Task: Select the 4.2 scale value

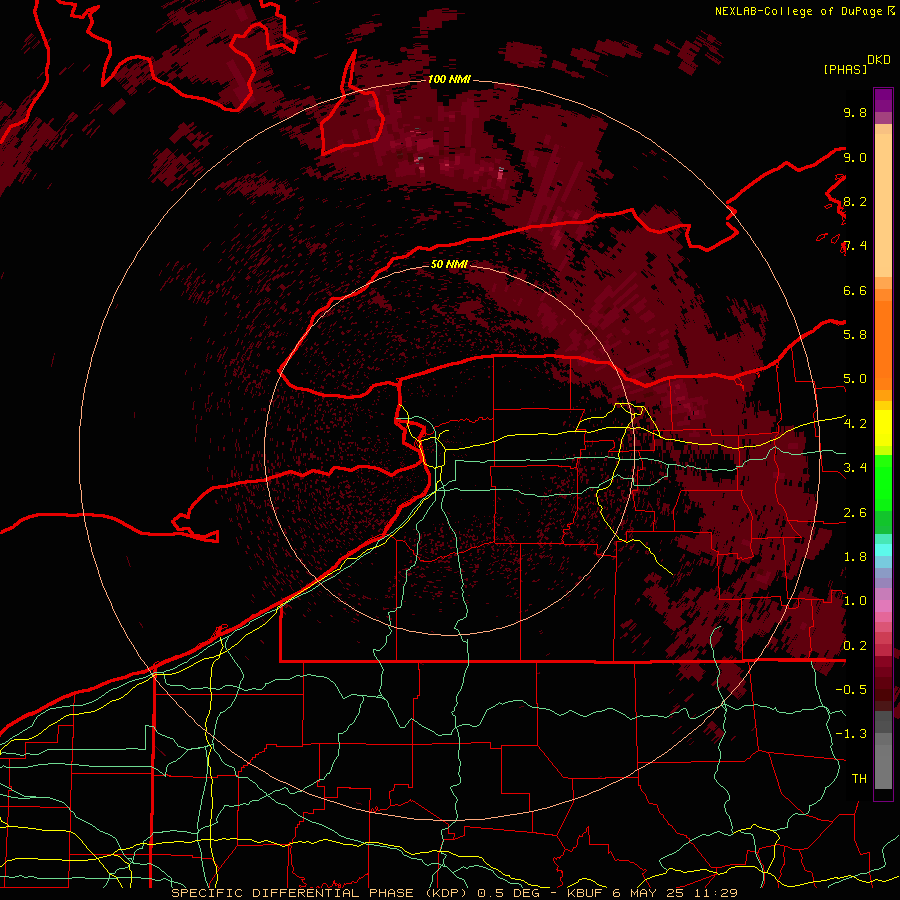Action: [x=855, y=424]
